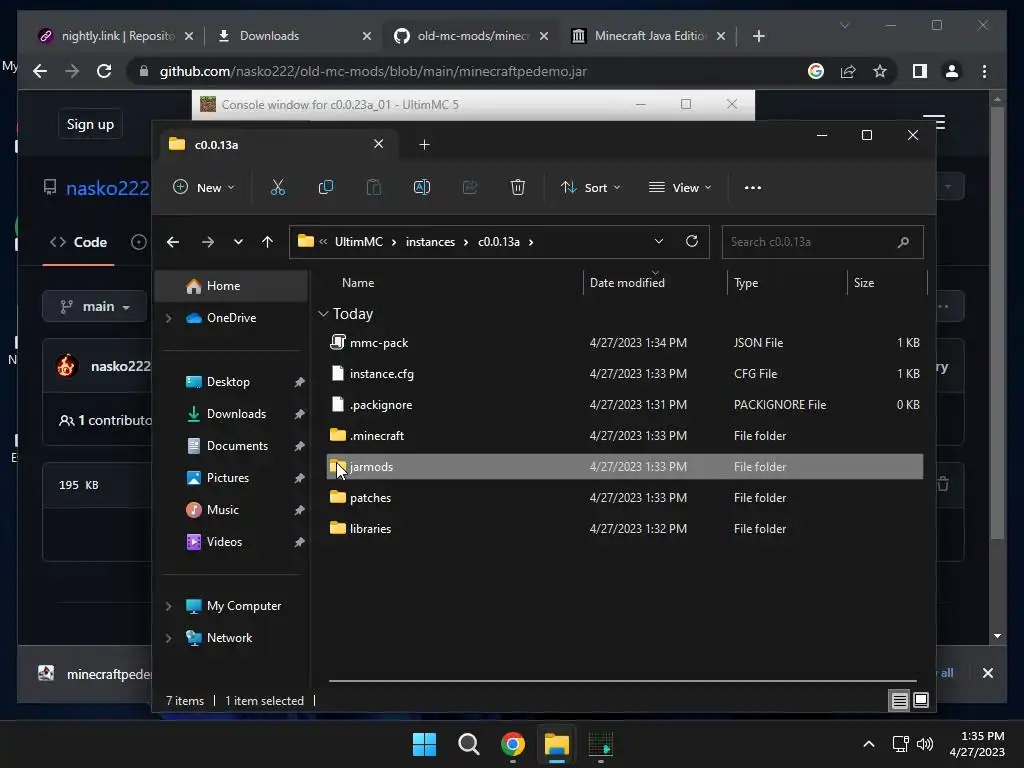1024x768 pixels.
Task: Click instances in breadcrumb path
Action: click(430, 242)
